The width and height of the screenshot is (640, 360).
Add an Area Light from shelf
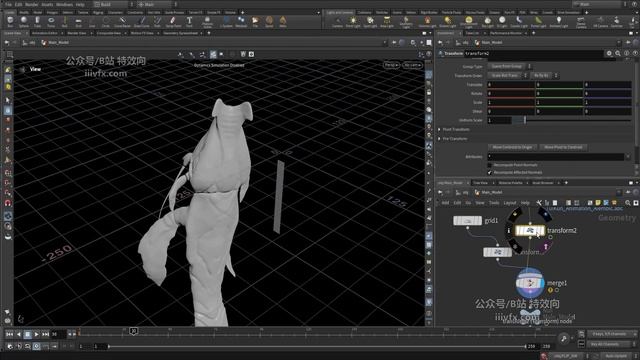(x=387, y=22)
